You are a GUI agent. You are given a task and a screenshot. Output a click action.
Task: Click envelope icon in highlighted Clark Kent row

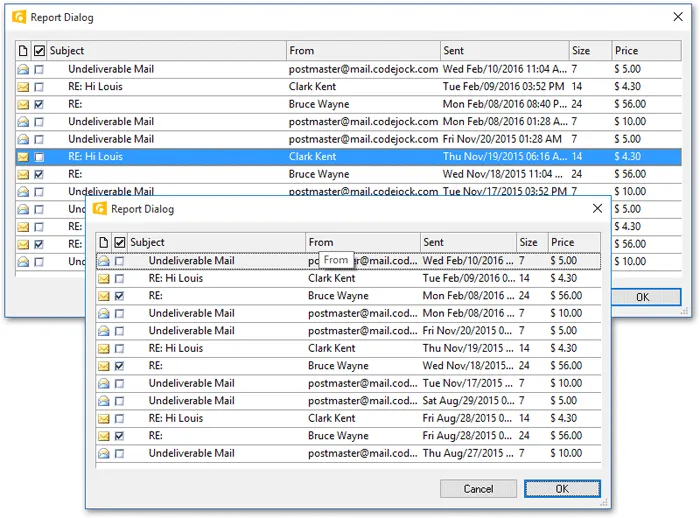pyautogui.click(x=23, y=157)
